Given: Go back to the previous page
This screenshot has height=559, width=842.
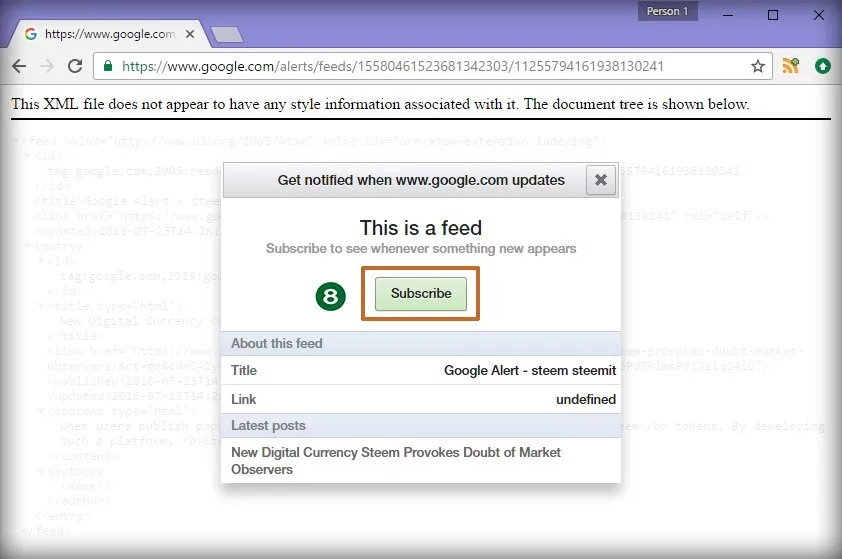Looking at the screenshot, I should [19, 66].
